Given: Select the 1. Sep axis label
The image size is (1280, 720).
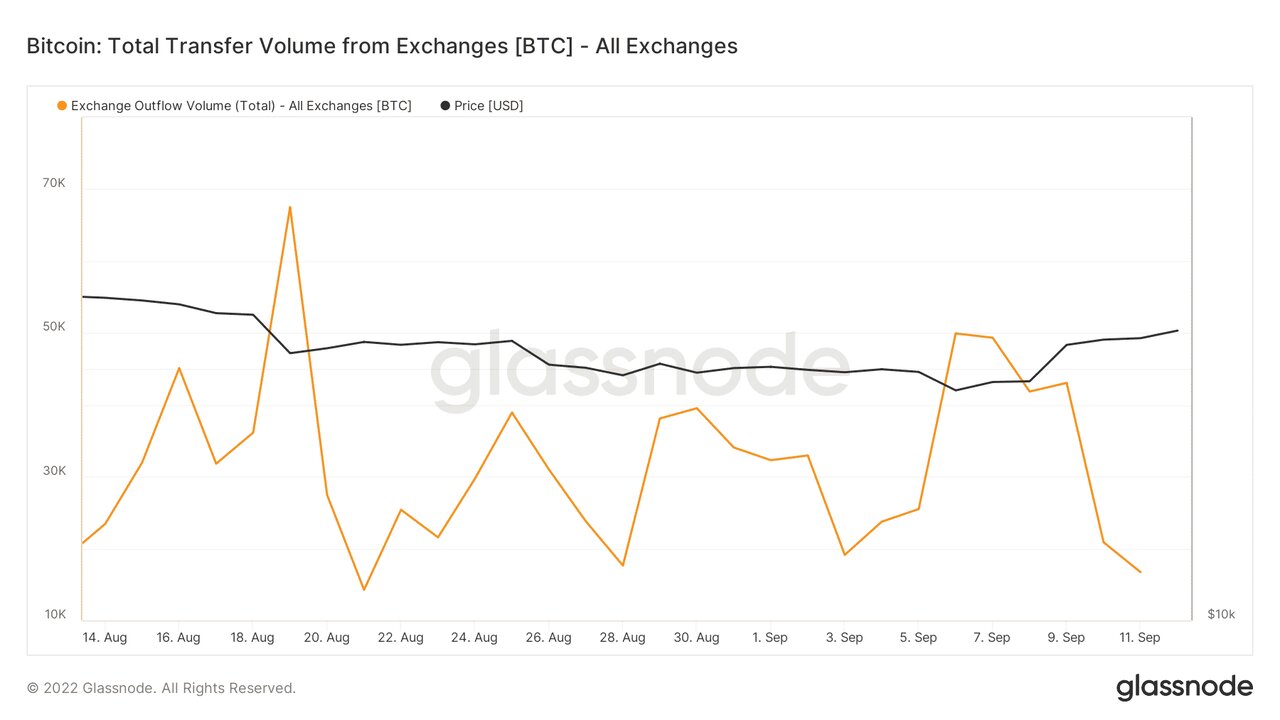Looking at the screenshot, I should point(770,637).
